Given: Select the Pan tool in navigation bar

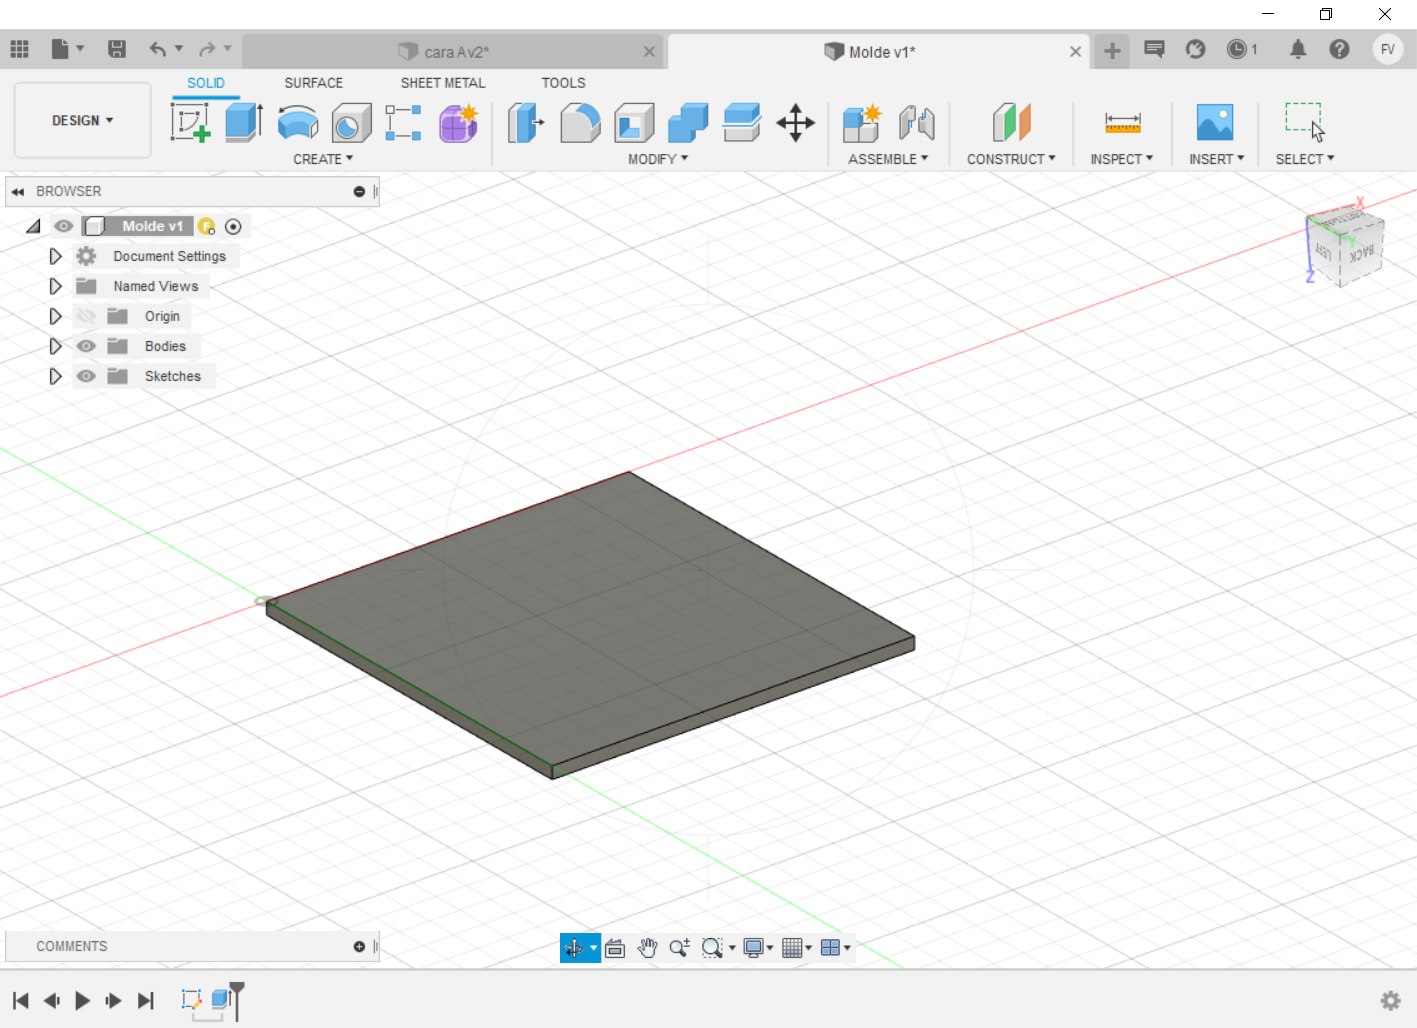Looking at the screenshot, I should pos(647,947).
